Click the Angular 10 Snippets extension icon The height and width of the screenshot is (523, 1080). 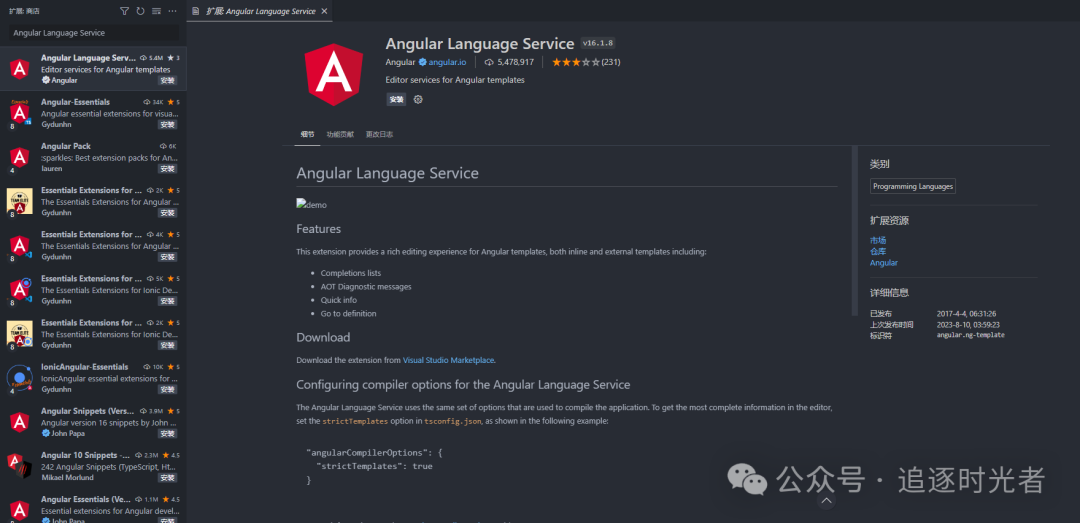tap(19, 466)
